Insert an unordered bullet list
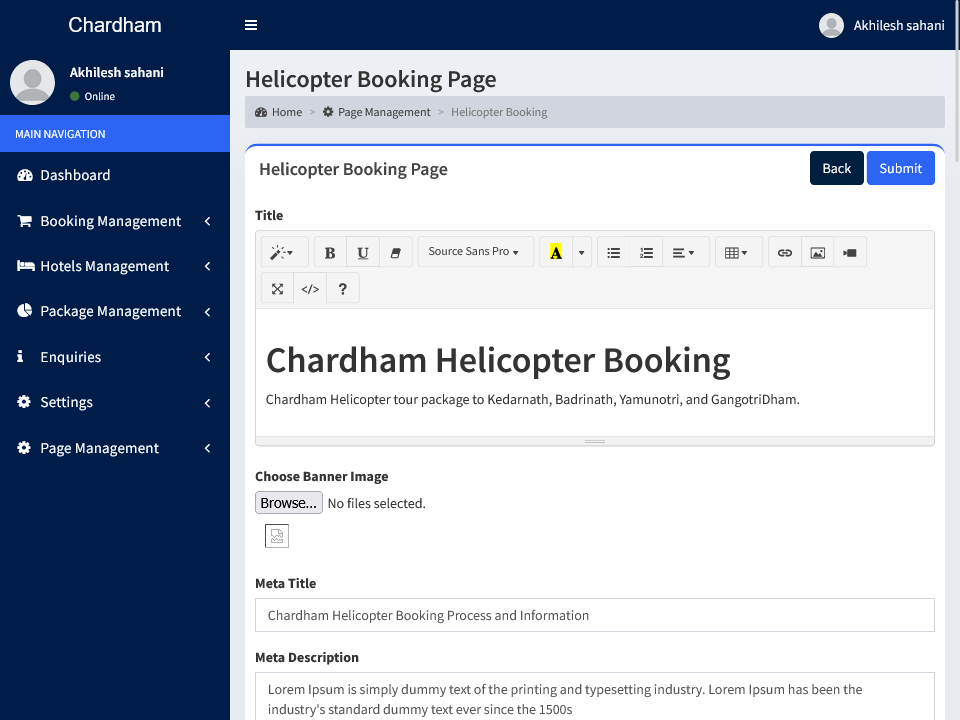The width and height of the screenshot is (960, 720). [x=614, y=253]
